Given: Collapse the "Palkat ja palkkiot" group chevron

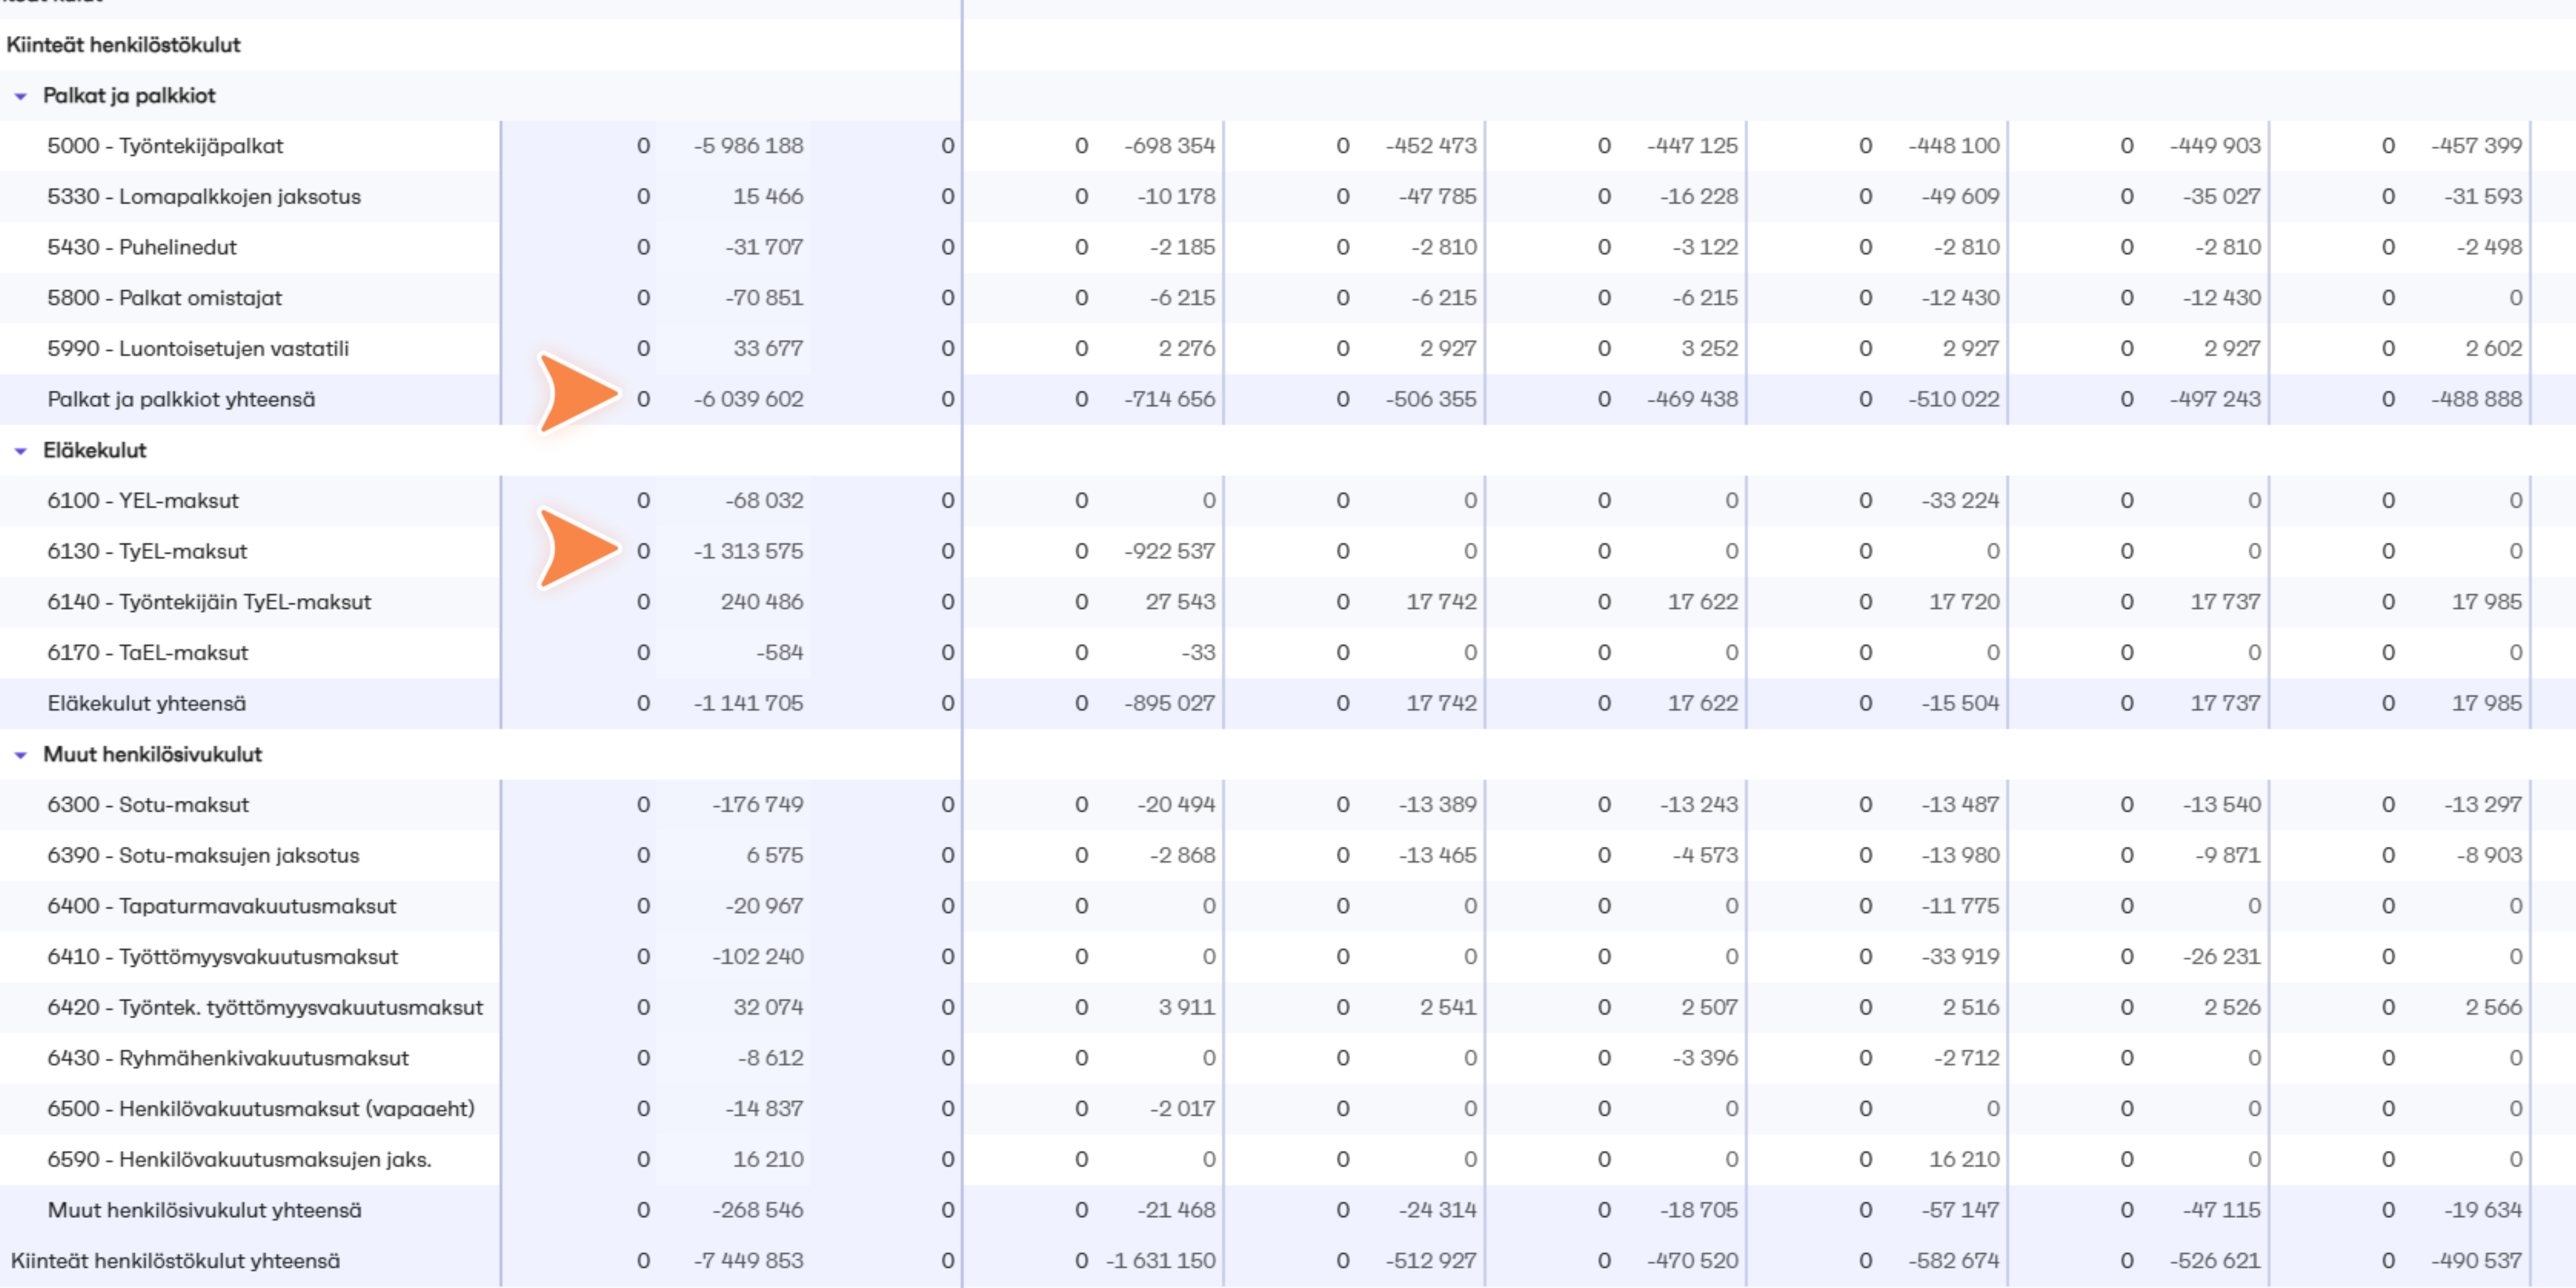Looking at the screenshot, I should 20,97.
